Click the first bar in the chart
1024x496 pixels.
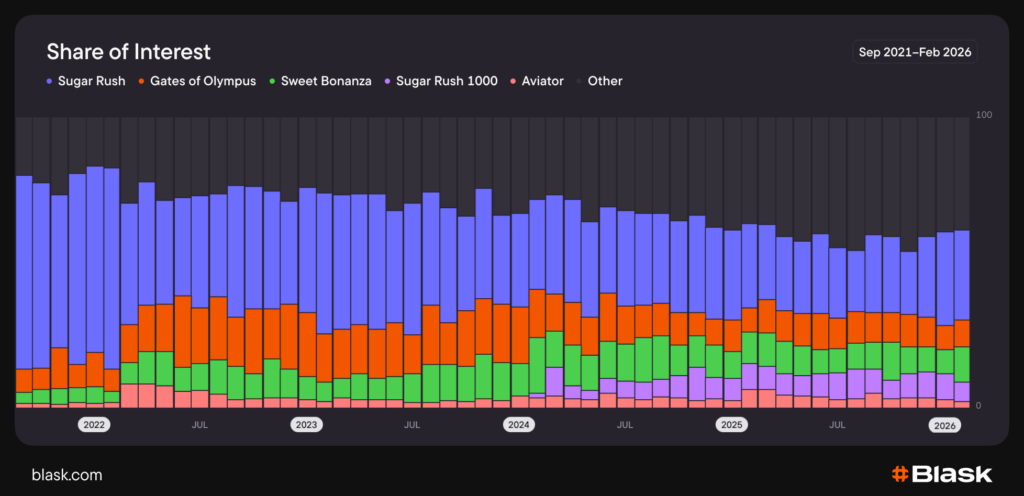[24, 290]
